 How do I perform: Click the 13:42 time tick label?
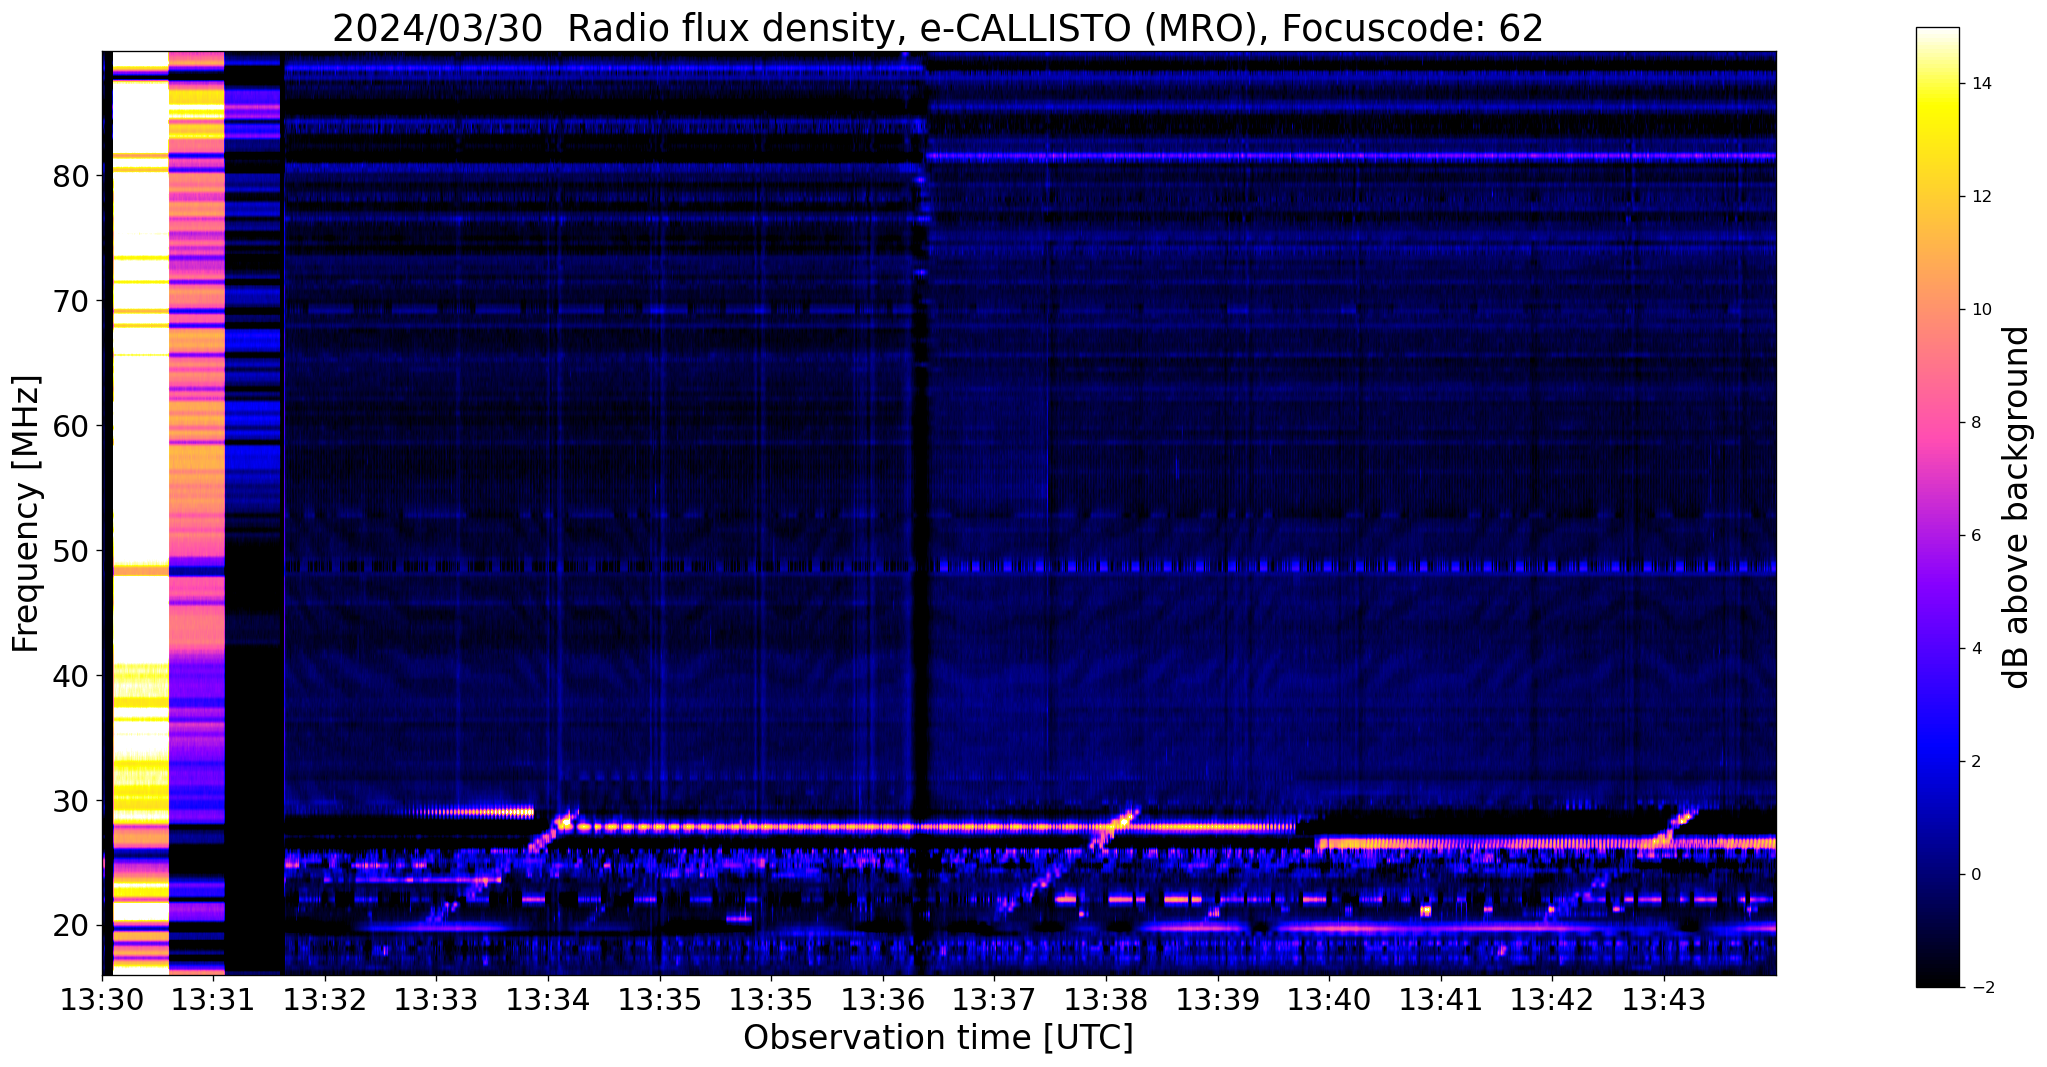[x=1552, y=999]
